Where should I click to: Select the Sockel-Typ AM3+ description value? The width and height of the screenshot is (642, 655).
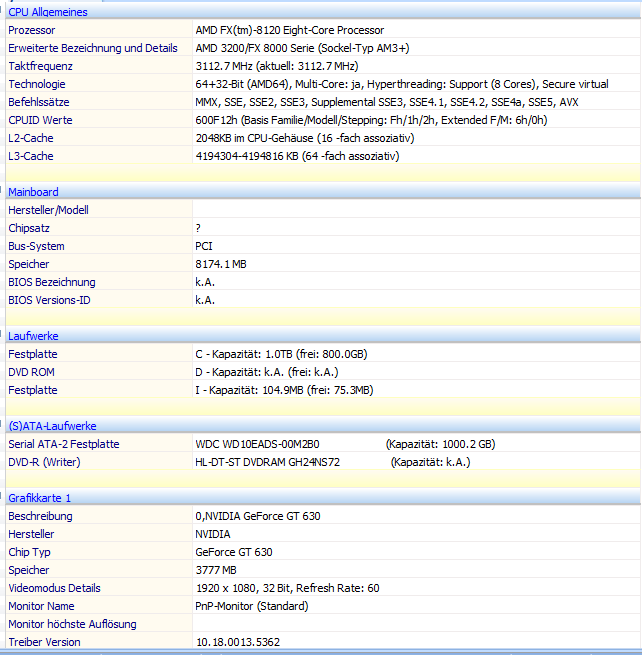302,48
